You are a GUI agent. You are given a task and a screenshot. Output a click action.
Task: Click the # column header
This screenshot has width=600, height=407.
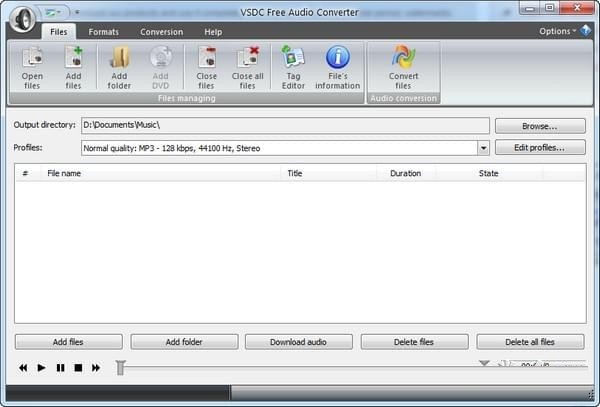[x=26, y=173]
